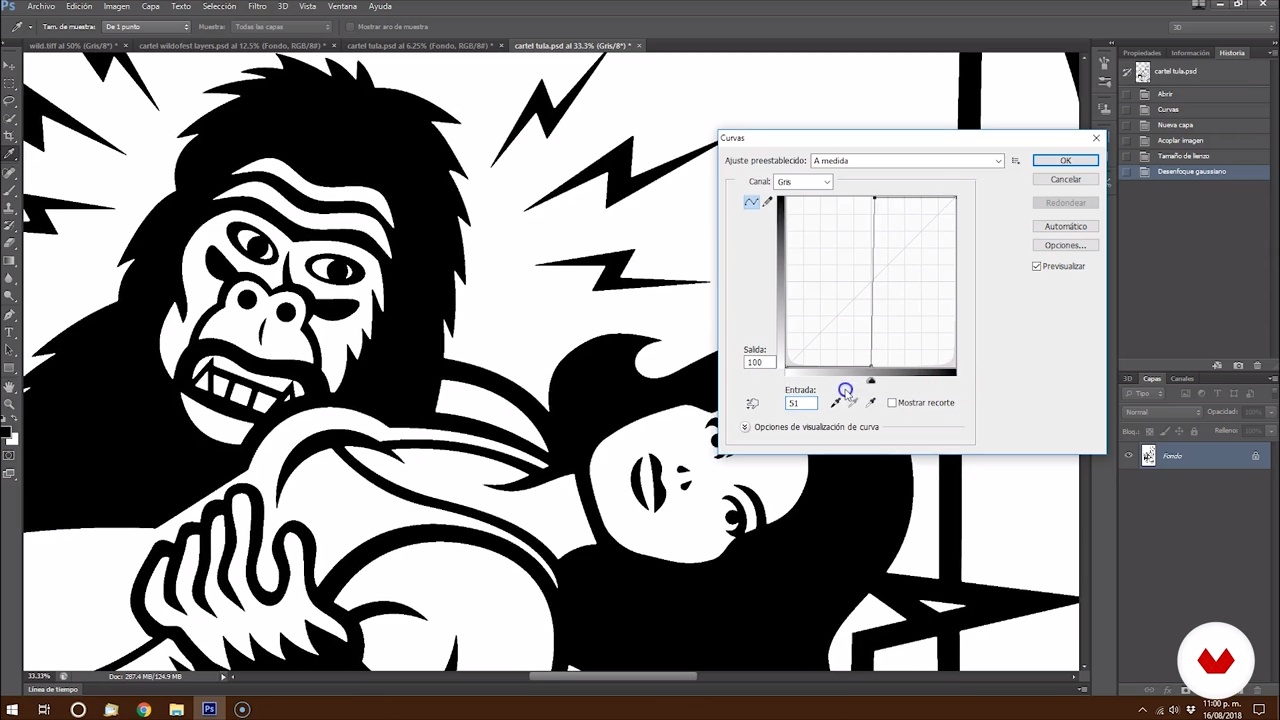Select the Move tool
This screenshot has height=720, width=1280.
(9, 65)
